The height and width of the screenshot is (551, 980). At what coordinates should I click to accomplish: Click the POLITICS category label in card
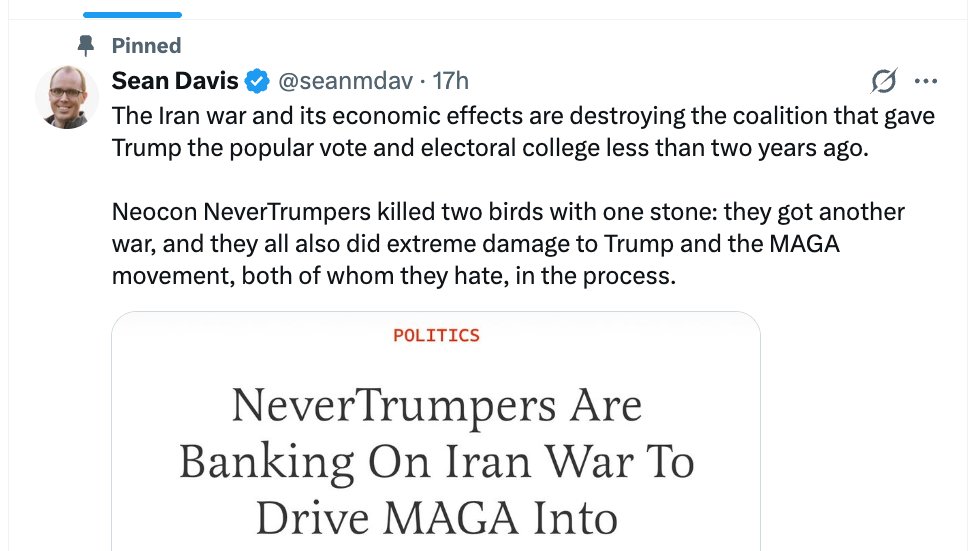[436, 335]
